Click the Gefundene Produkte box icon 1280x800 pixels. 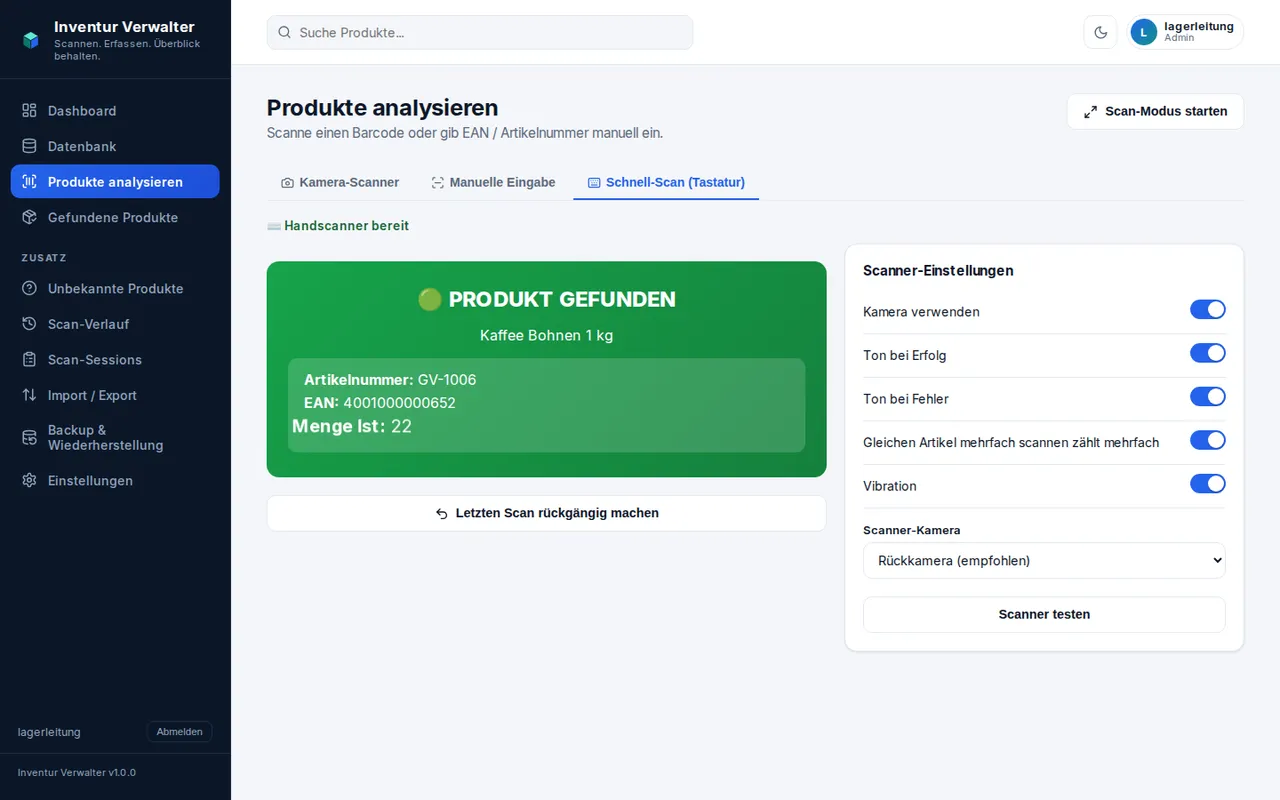tap(29, 217)
